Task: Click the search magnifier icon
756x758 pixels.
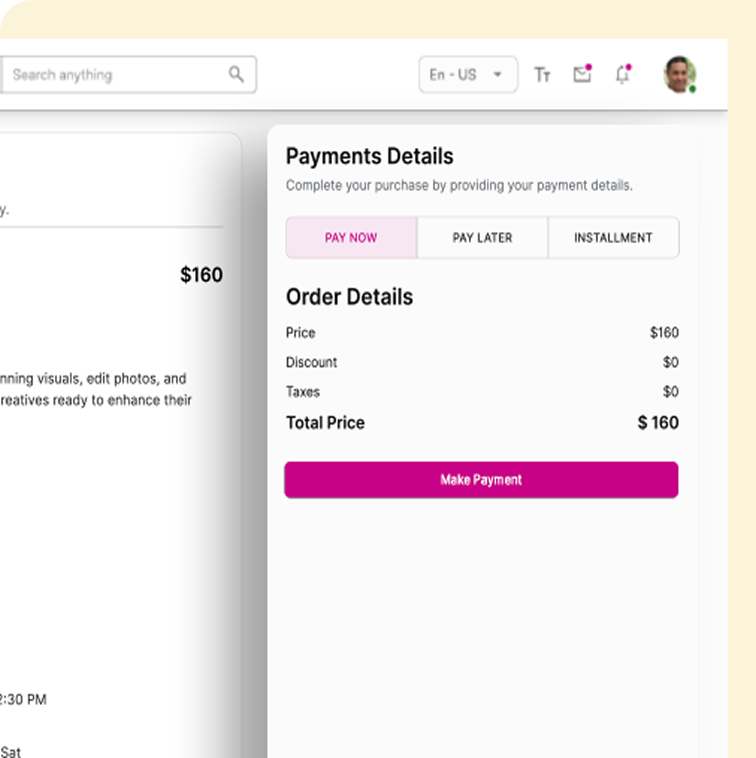Action: coord(236,74)
